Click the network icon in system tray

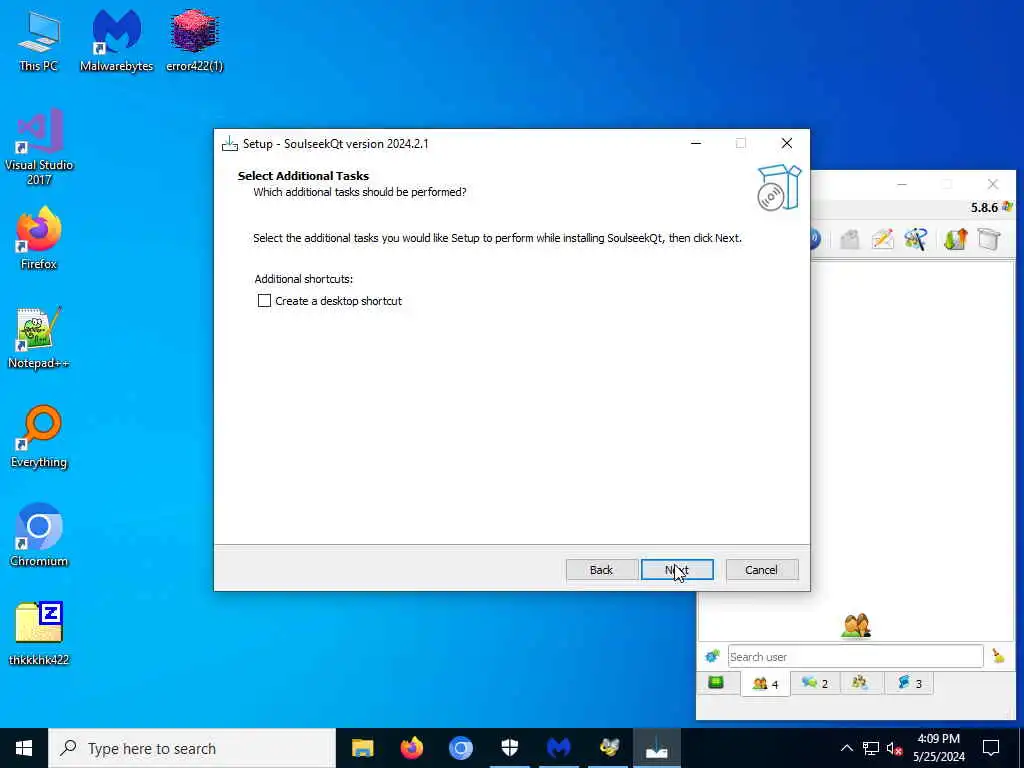click(x=871, y=748)
